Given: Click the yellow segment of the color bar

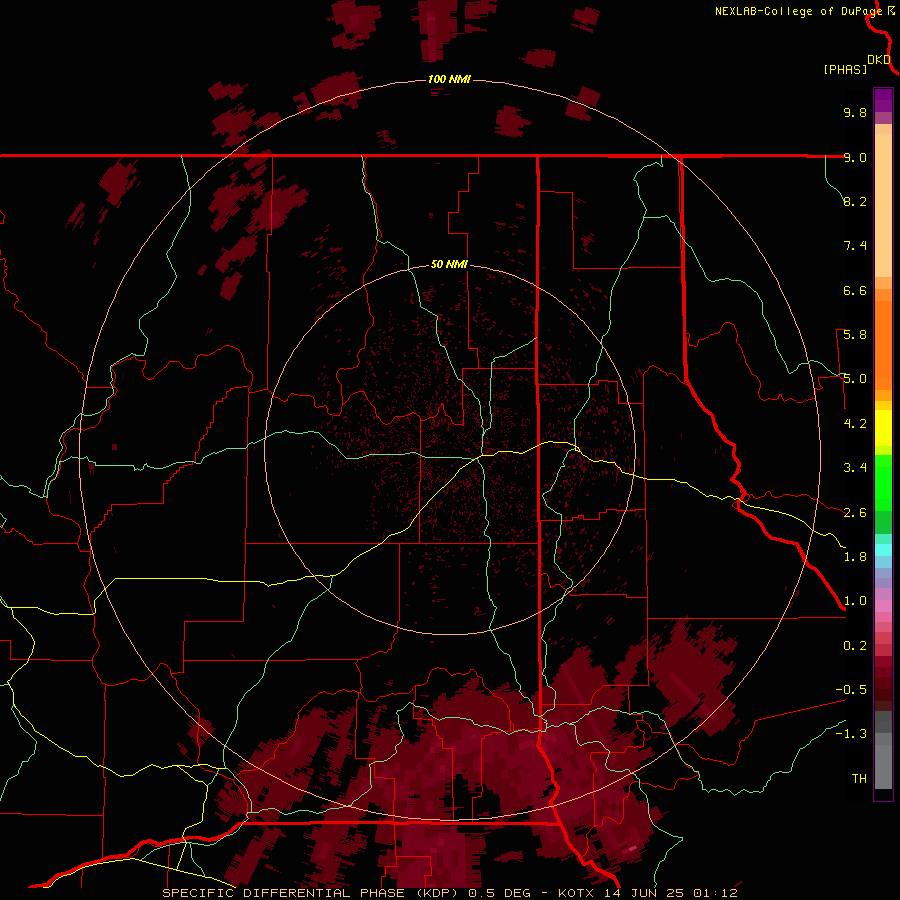Looking at the screenshot, I should pyautogui.click(x=883, y=428).
